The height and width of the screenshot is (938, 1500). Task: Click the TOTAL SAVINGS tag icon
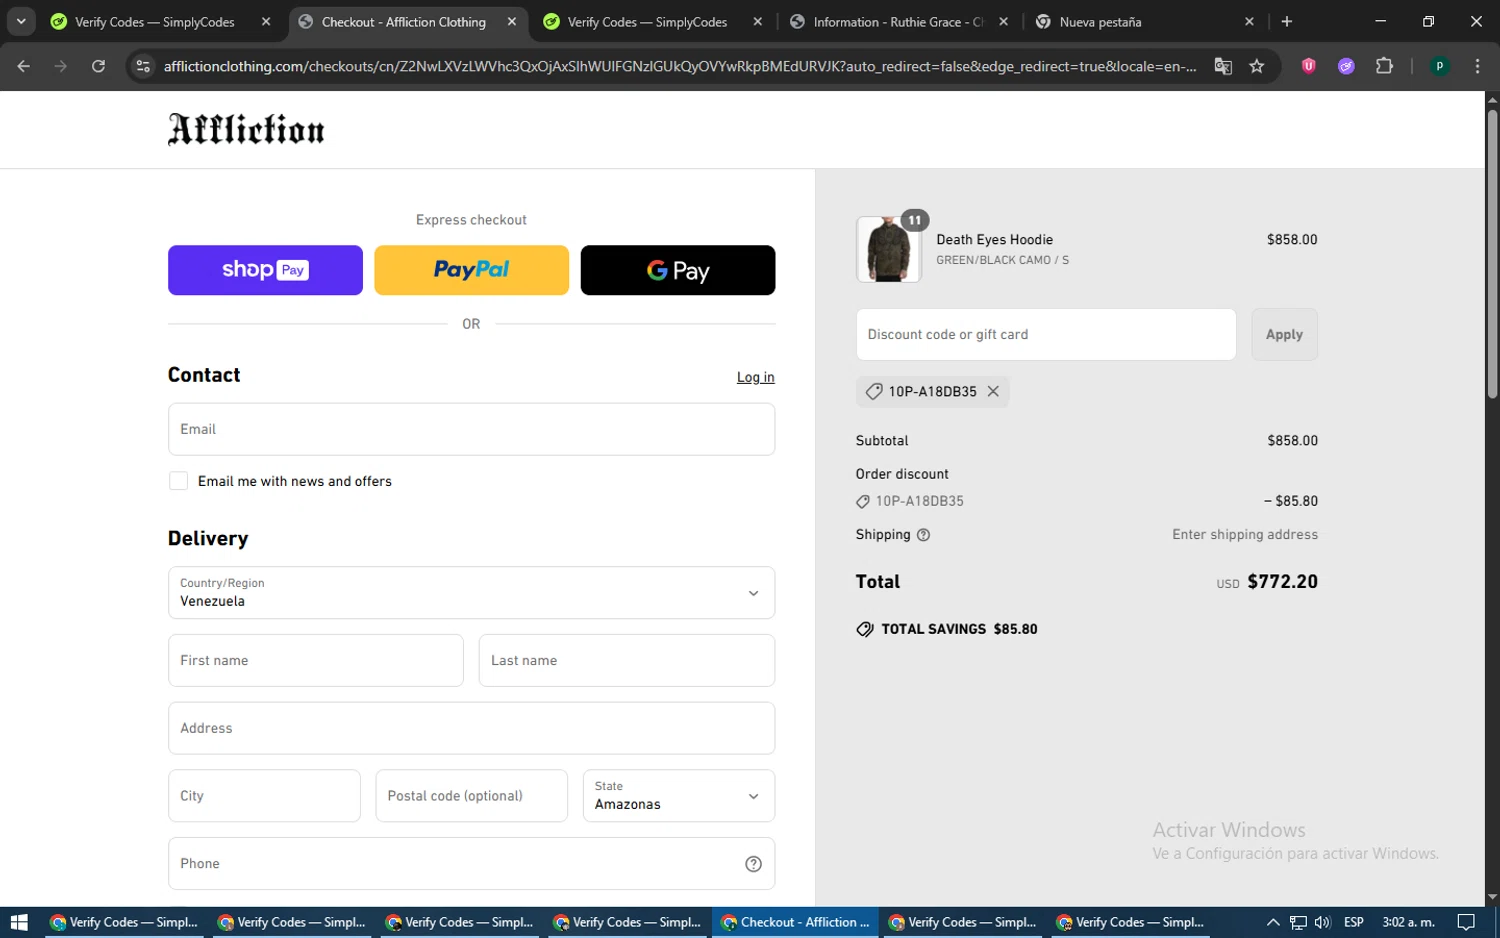click(865, 629)
